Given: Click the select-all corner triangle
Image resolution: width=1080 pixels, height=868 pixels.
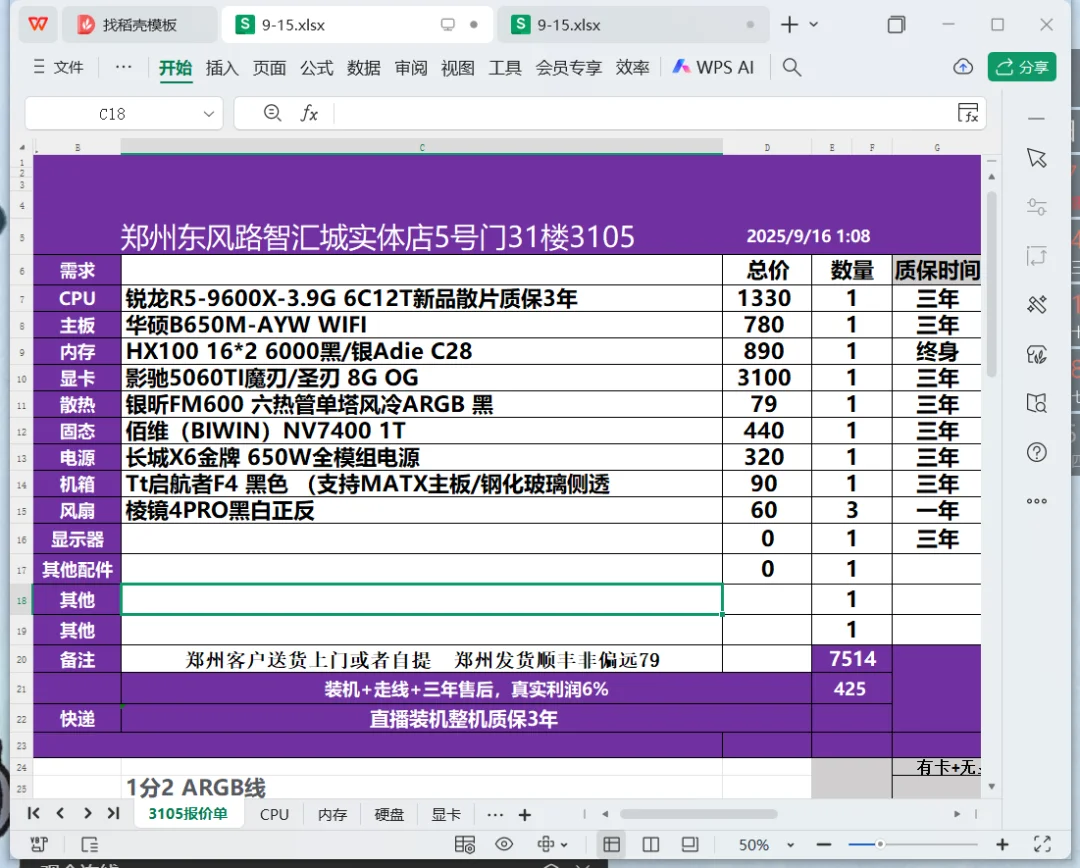Looking at the screenshot, I should [x=22, y=147].
